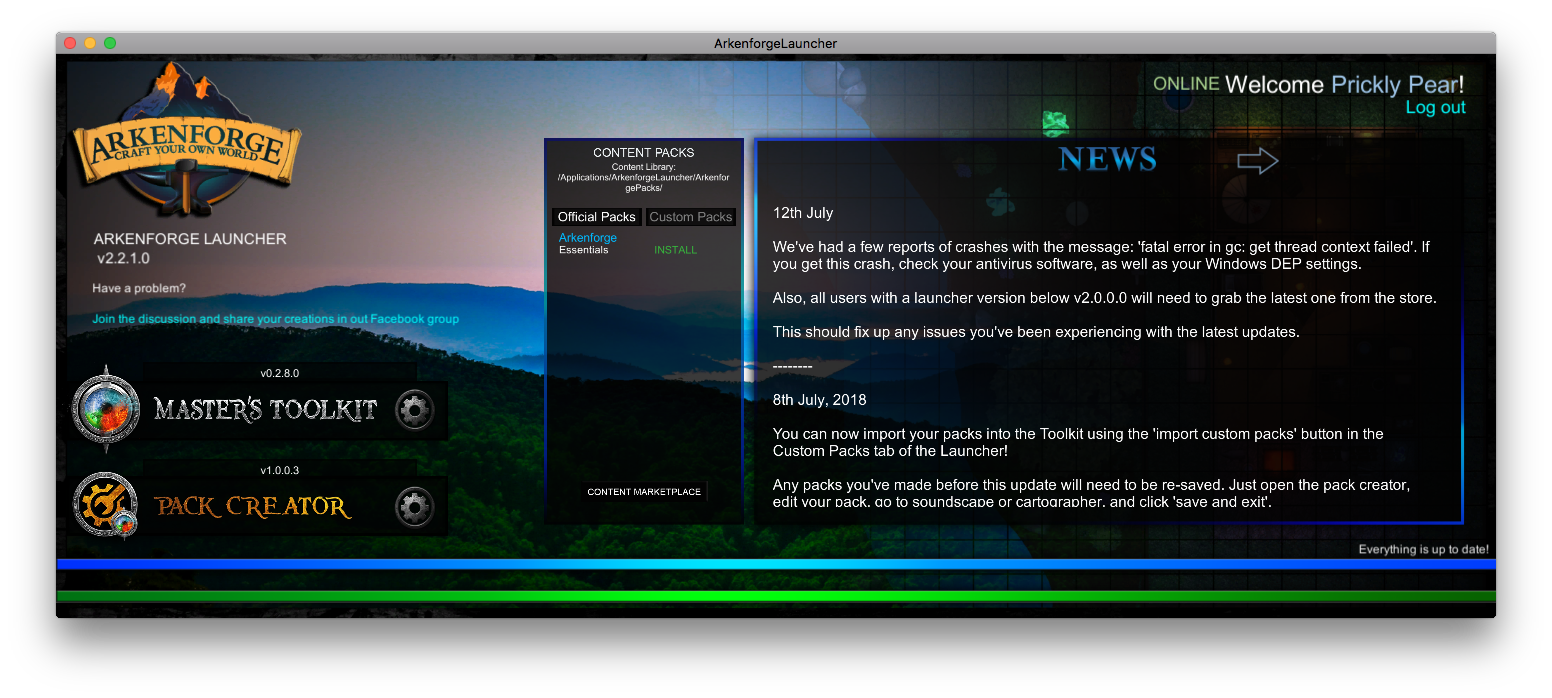Click the blue progress bar

pyautogui.click(x=776, y=564)
